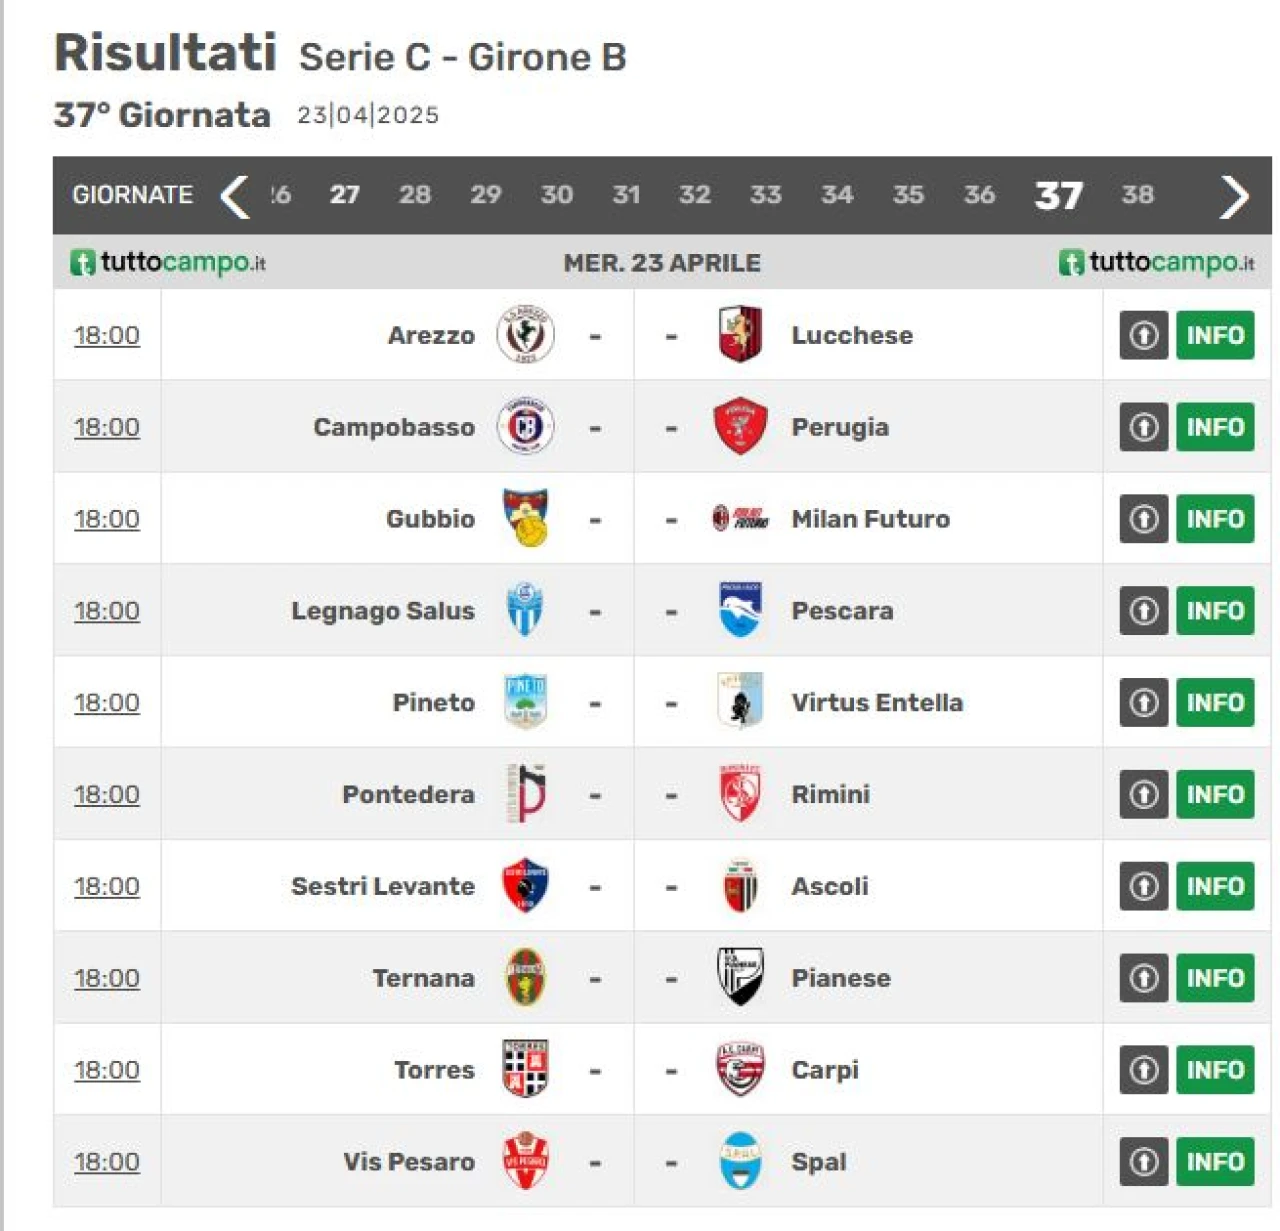Switch to giornata 33
The width and height of the screenshot is (1280, 1231).
click(765, 194)
